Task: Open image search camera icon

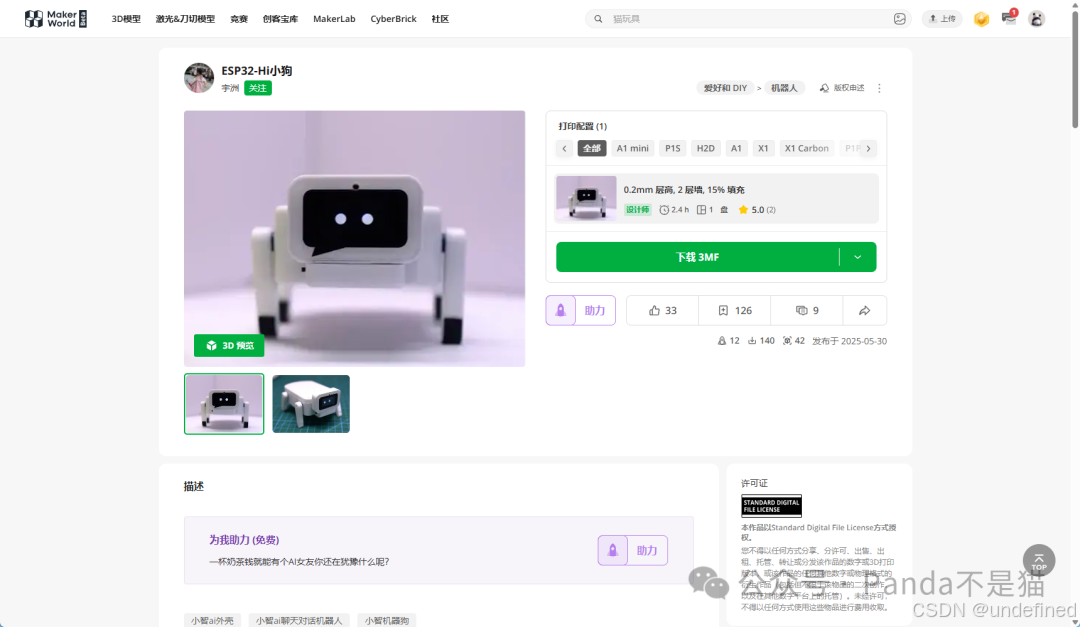Action: coord(900,19)
